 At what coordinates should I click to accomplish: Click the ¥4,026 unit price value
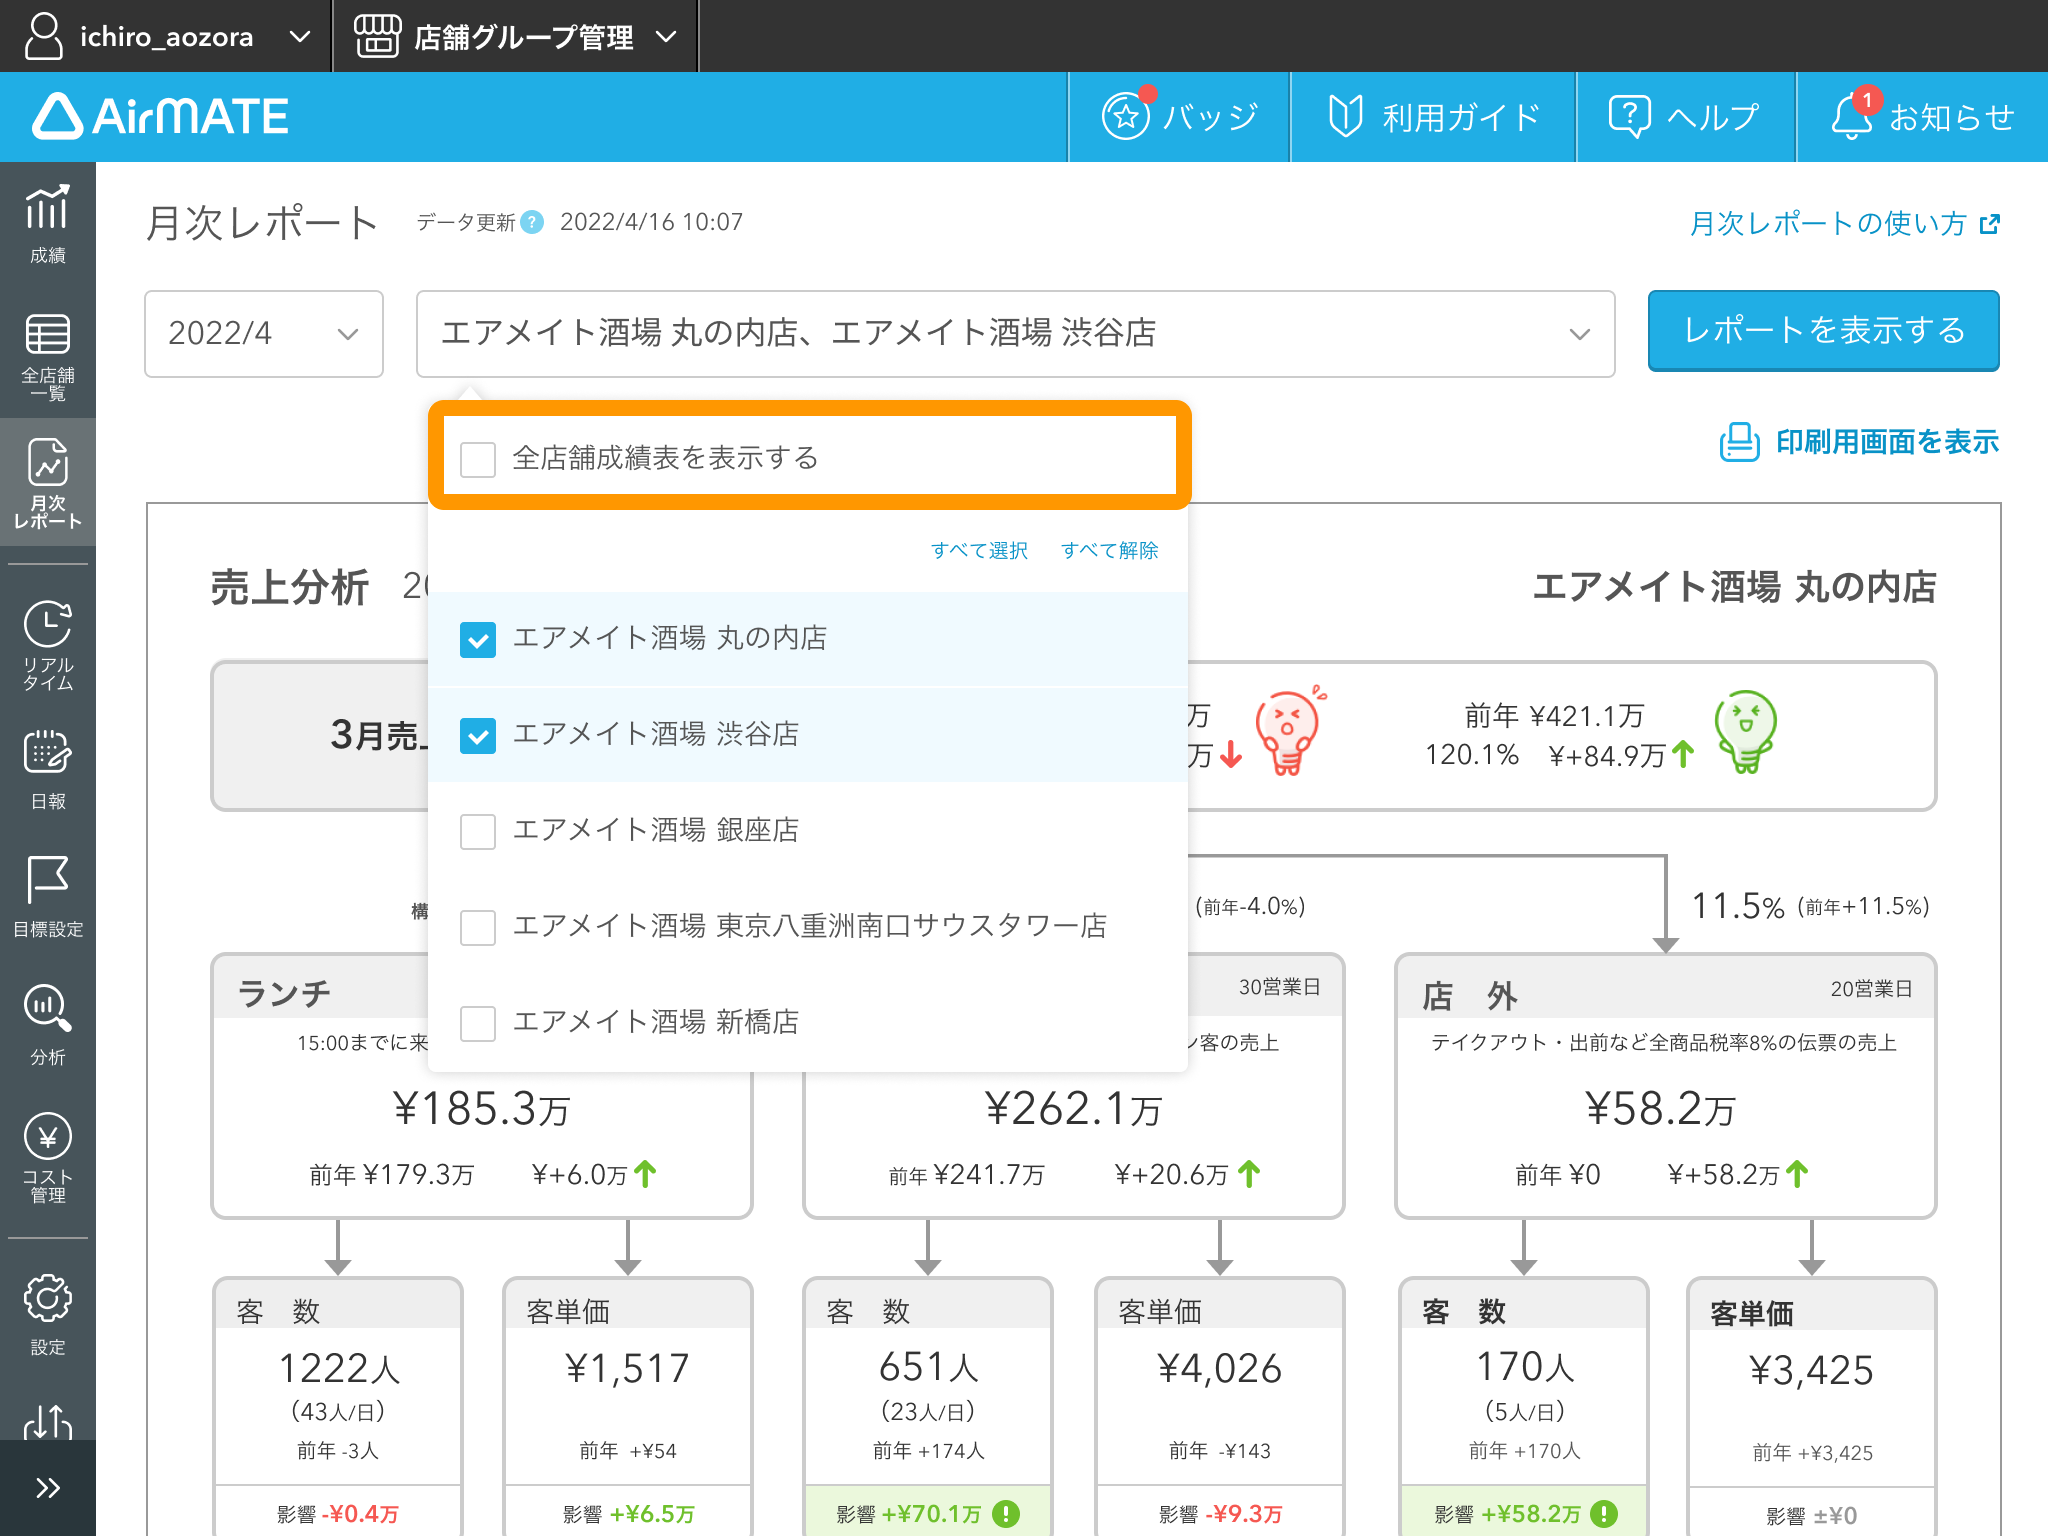pos(1219,1368)
